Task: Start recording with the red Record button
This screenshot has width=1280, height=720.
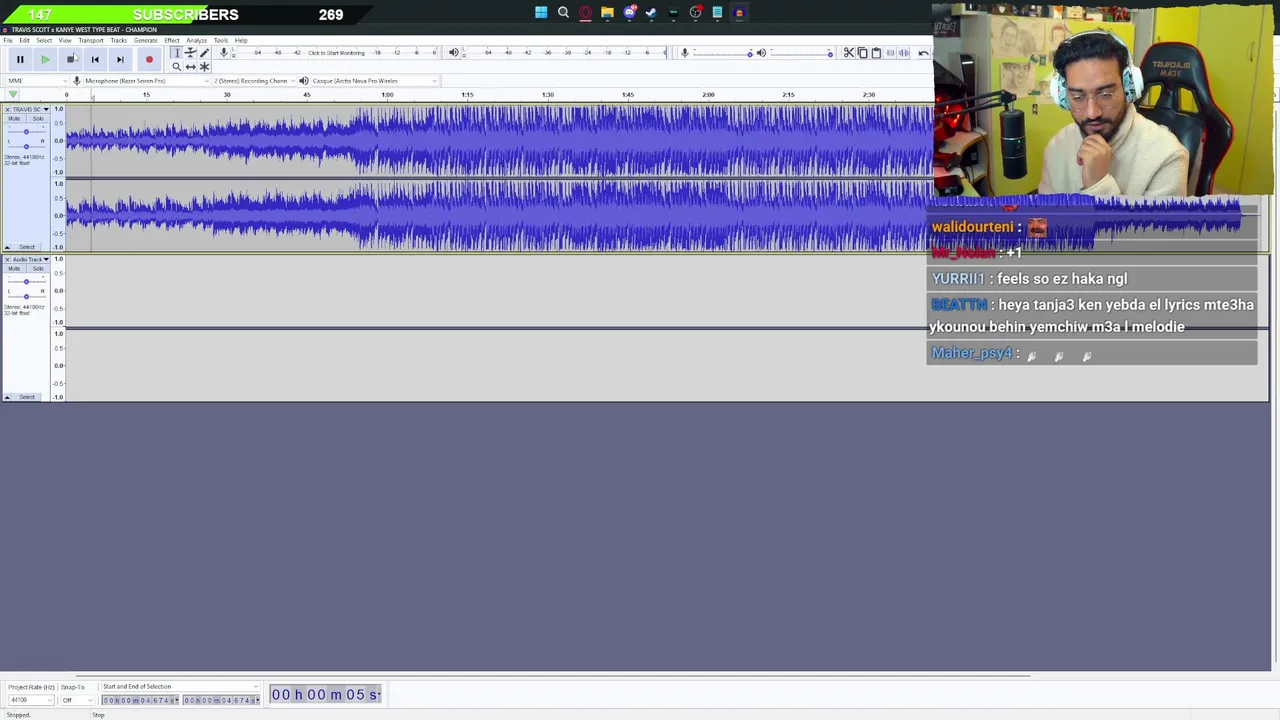Action: coord(149,60)
